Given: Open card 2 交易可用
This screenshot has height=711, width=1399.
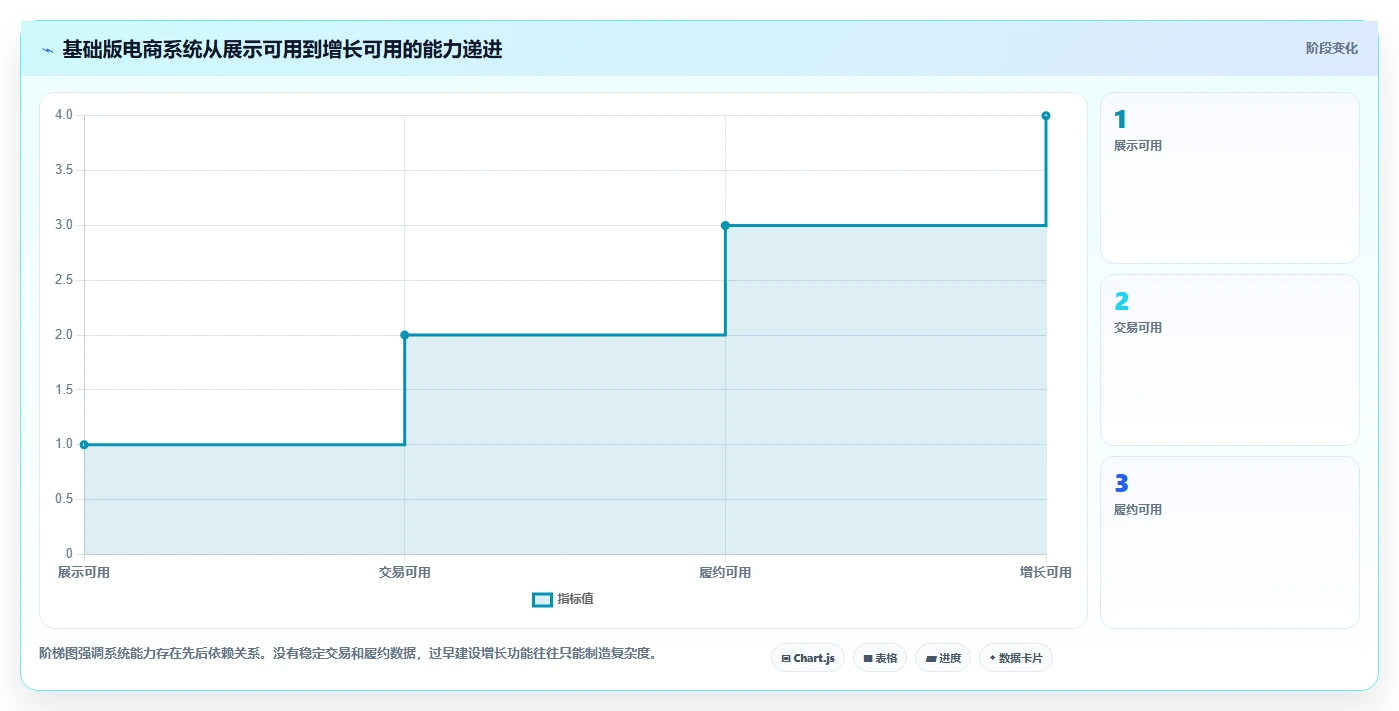Looking at the screenshot, I should click(1230, 360).
